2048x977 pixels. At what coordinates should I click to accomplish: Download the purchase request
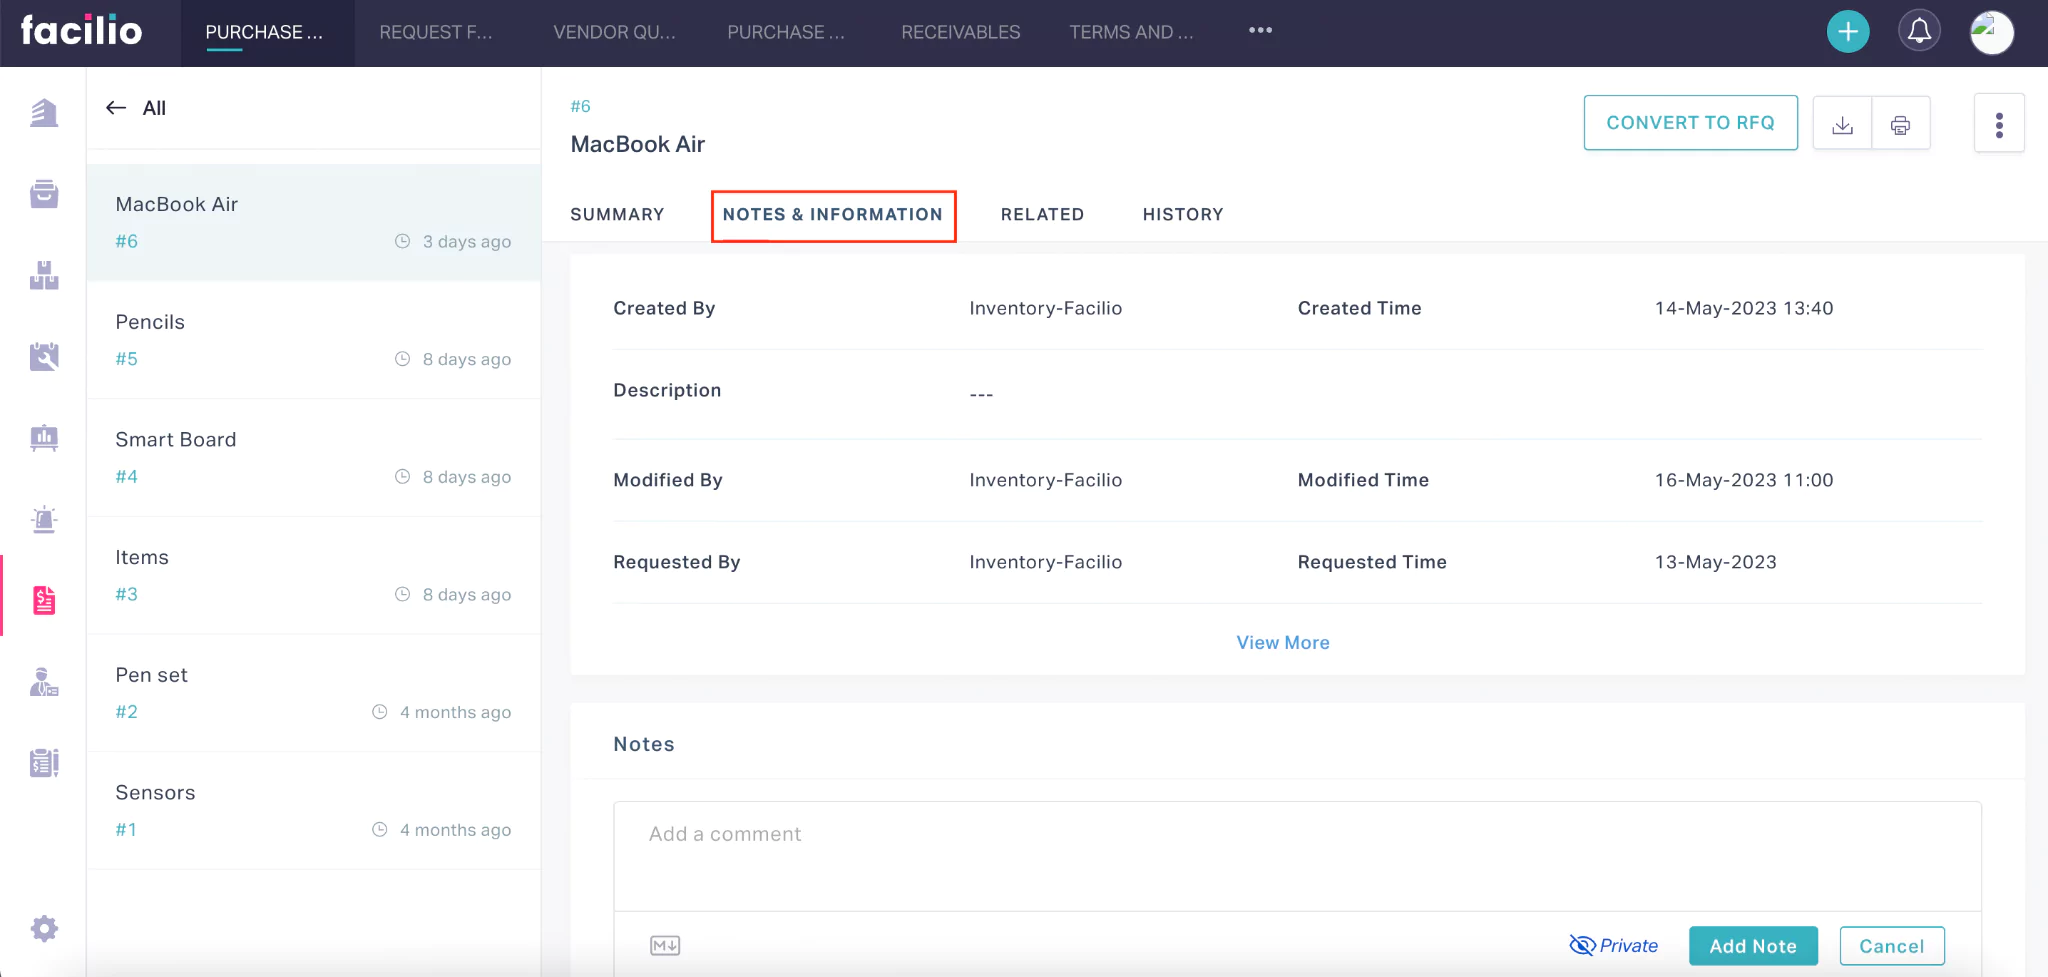(x=1842, y=123)
